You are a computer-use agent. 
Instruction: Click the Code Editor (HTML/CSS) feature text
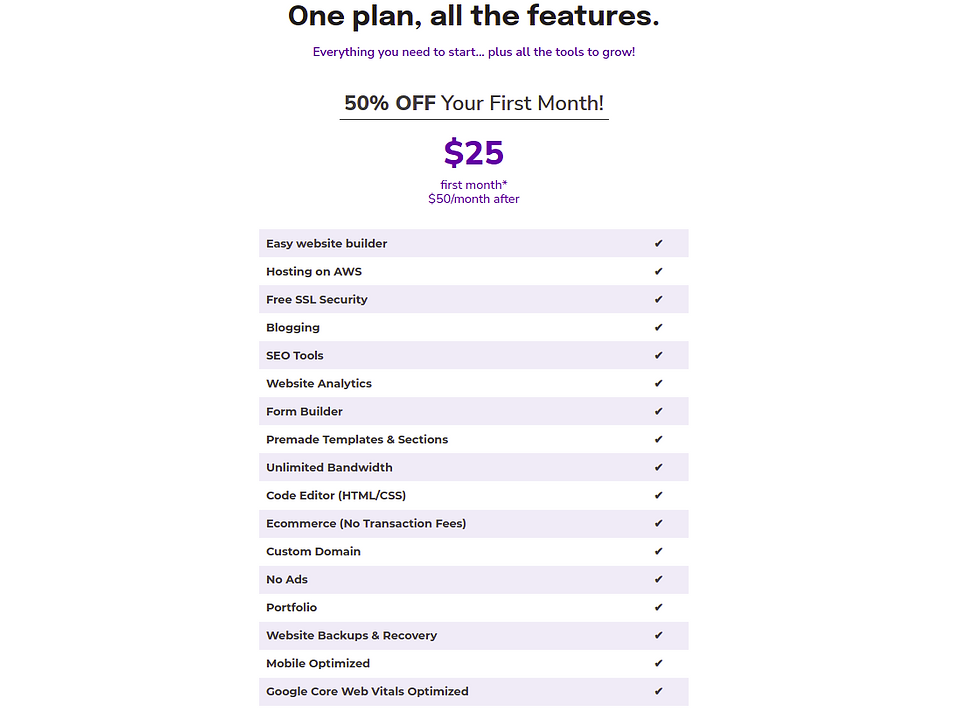pyautogui.click(x=336, y=496)
